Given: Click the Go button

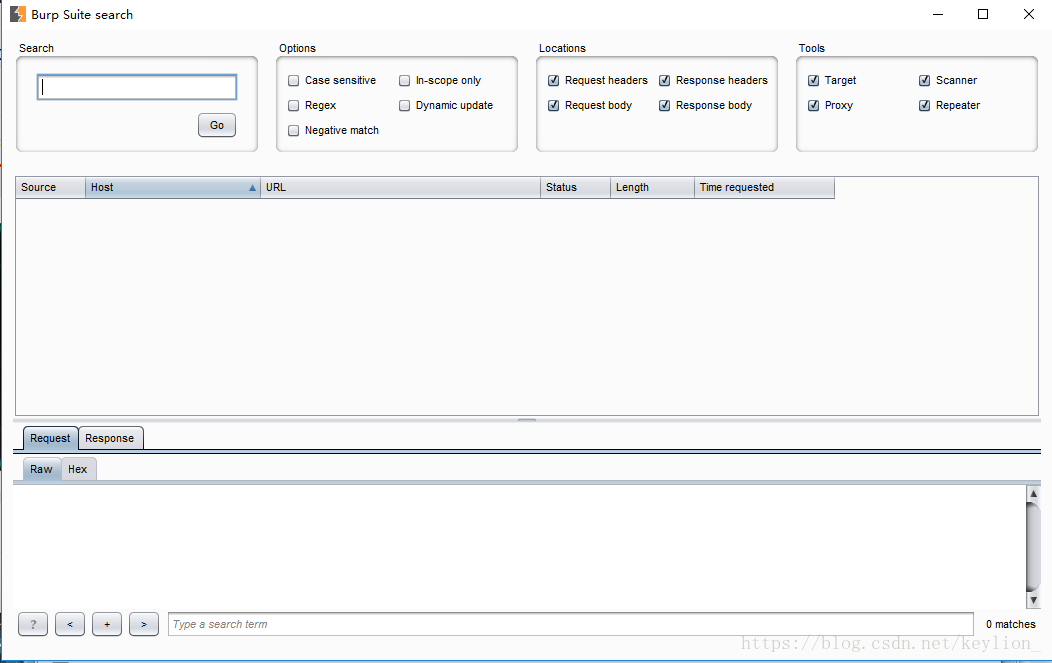Looking at the screenshot, I should point(217,125).
